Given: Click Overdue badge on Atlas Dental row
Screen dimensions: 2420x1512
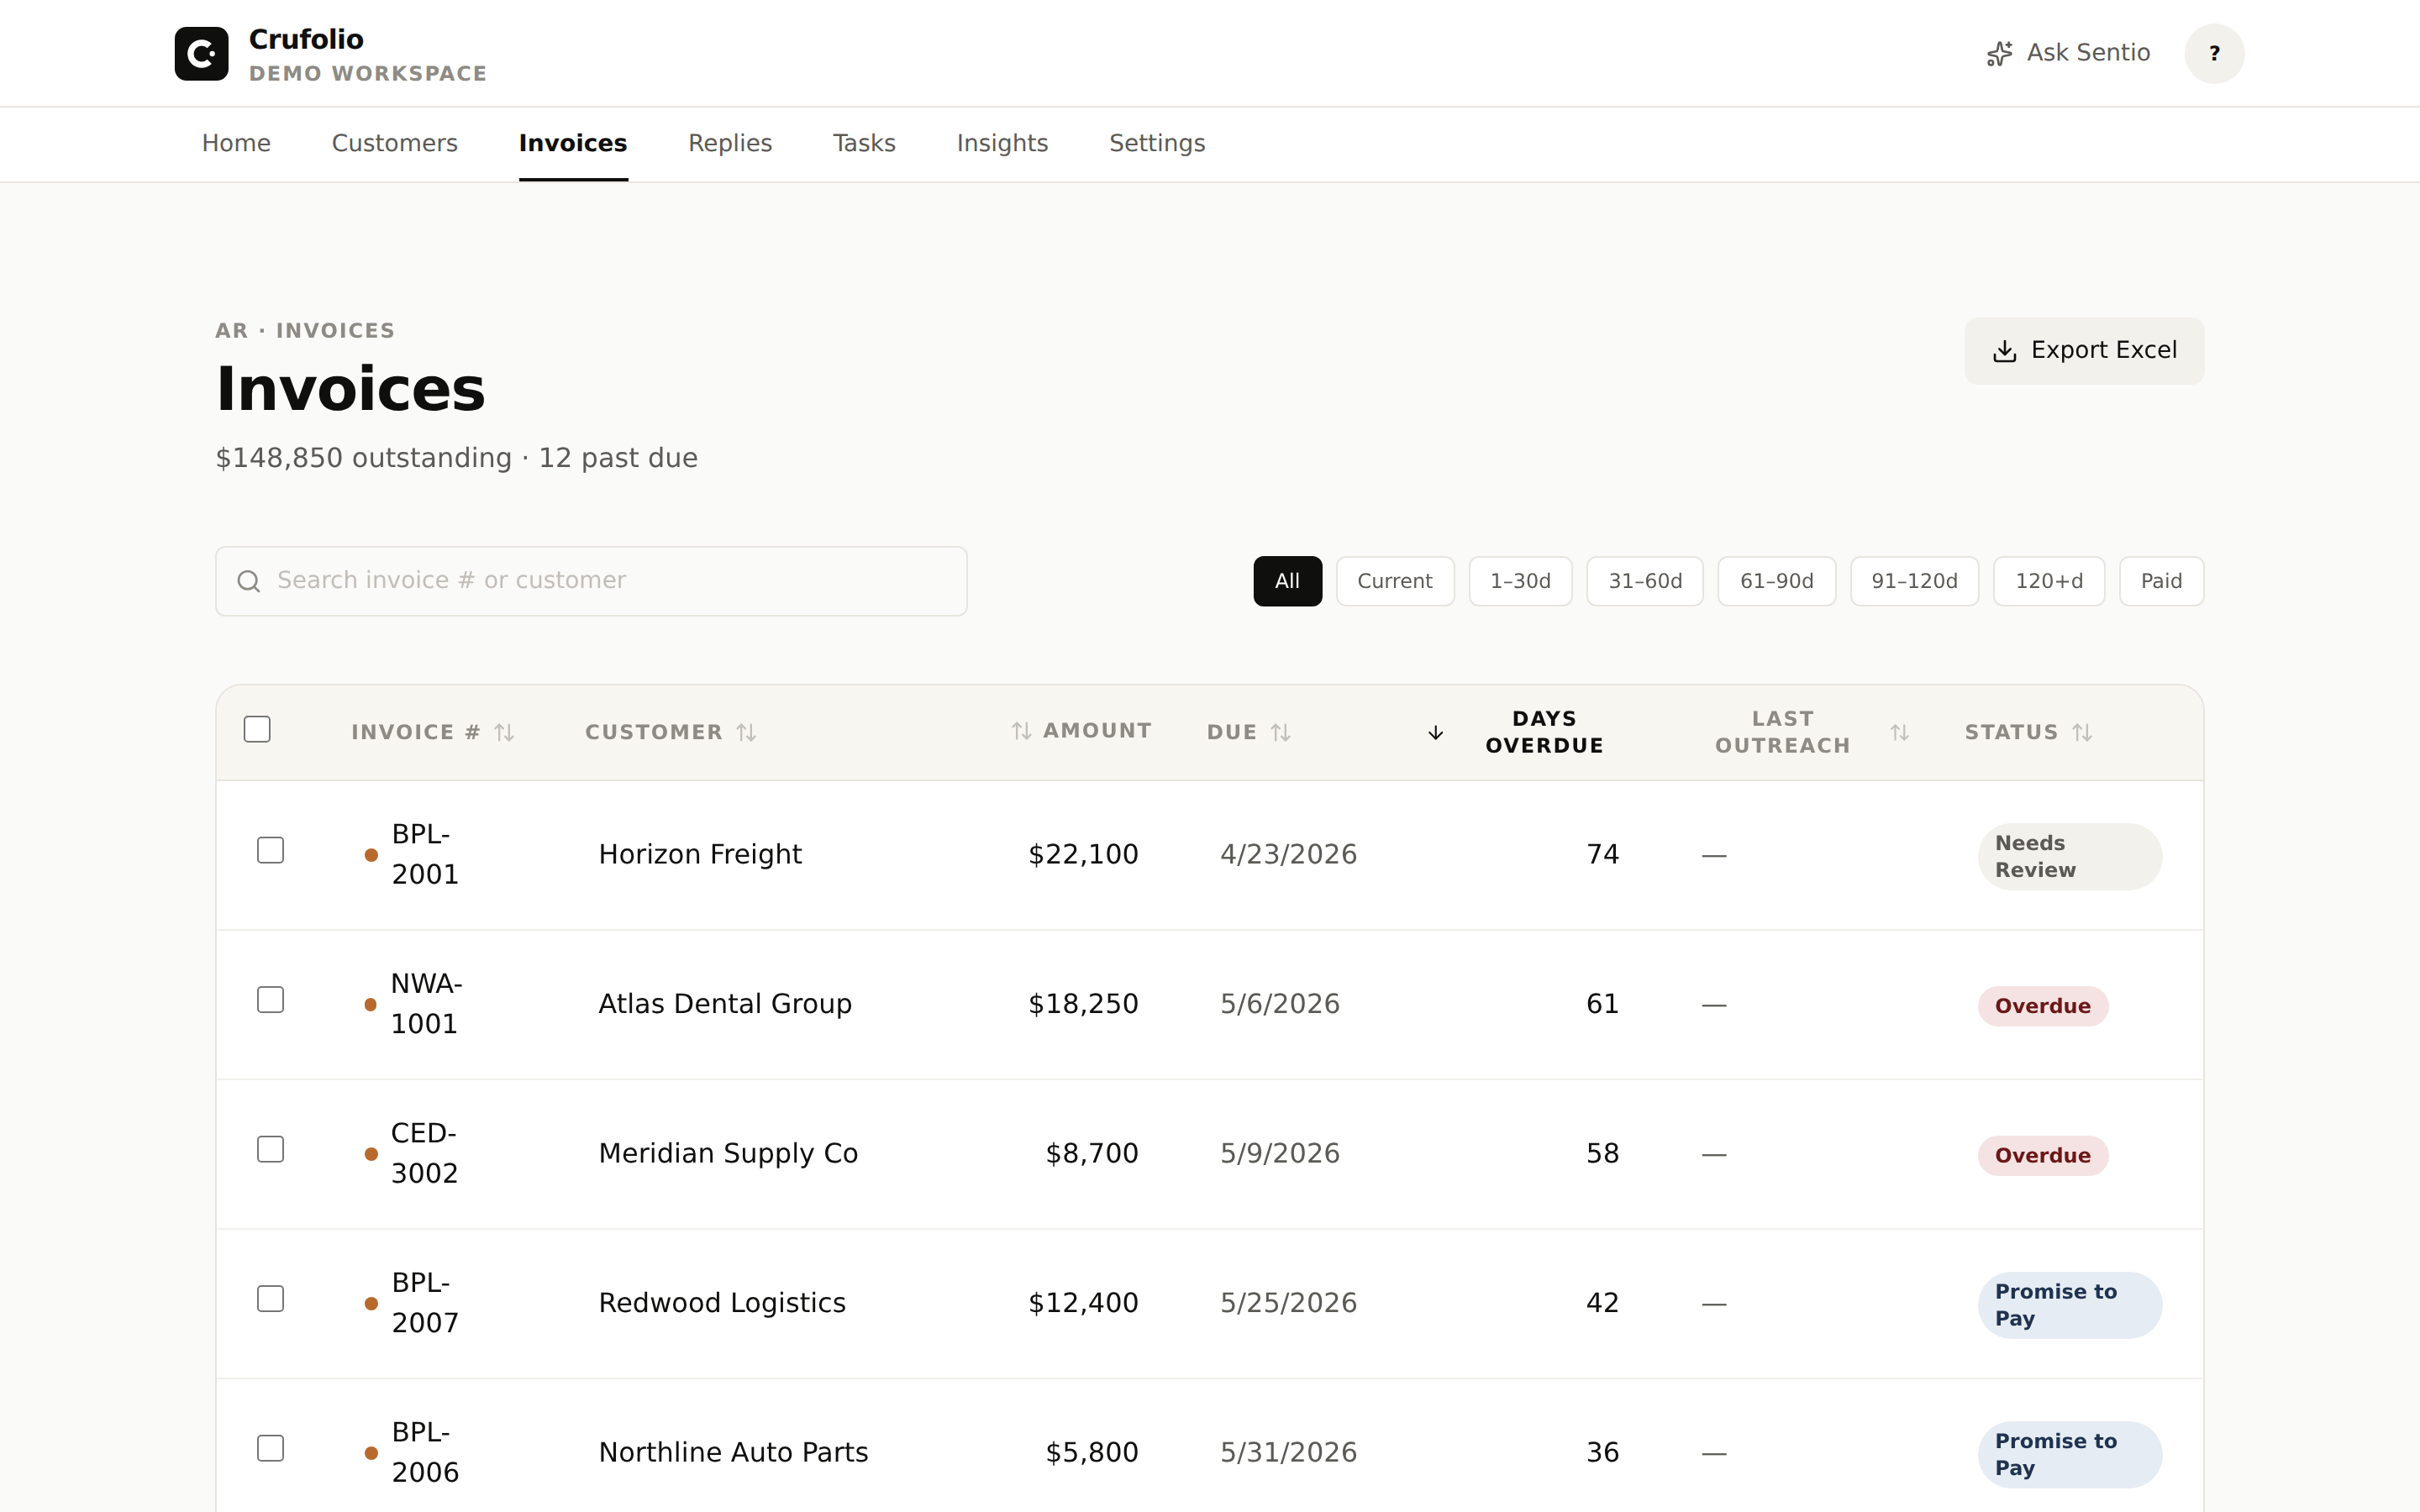Looking at the screenshot, I should coord(2042,1006).
